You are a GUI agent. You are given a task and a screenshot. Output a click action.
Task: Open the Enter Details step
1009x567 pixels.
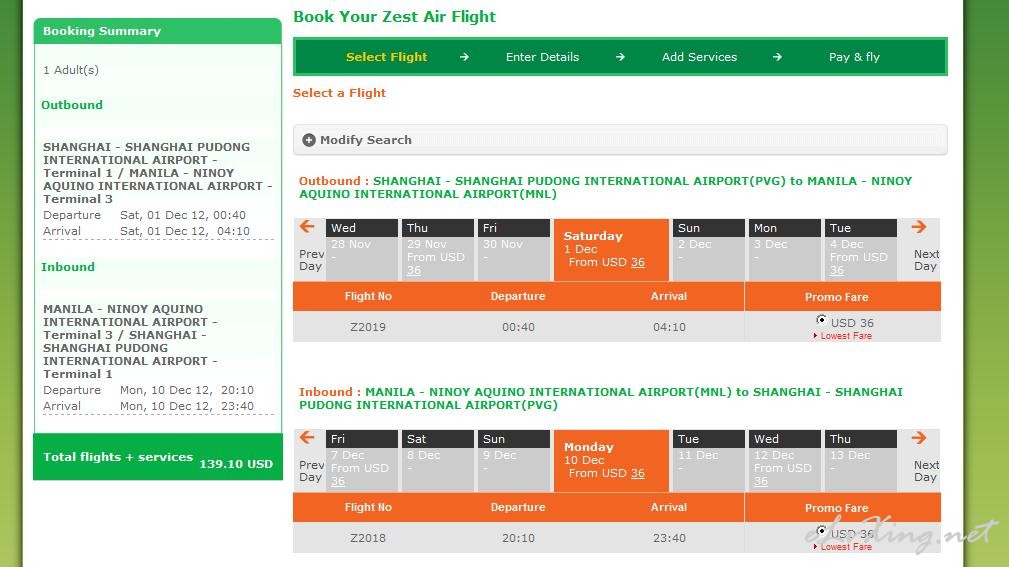tap(542, 57)
